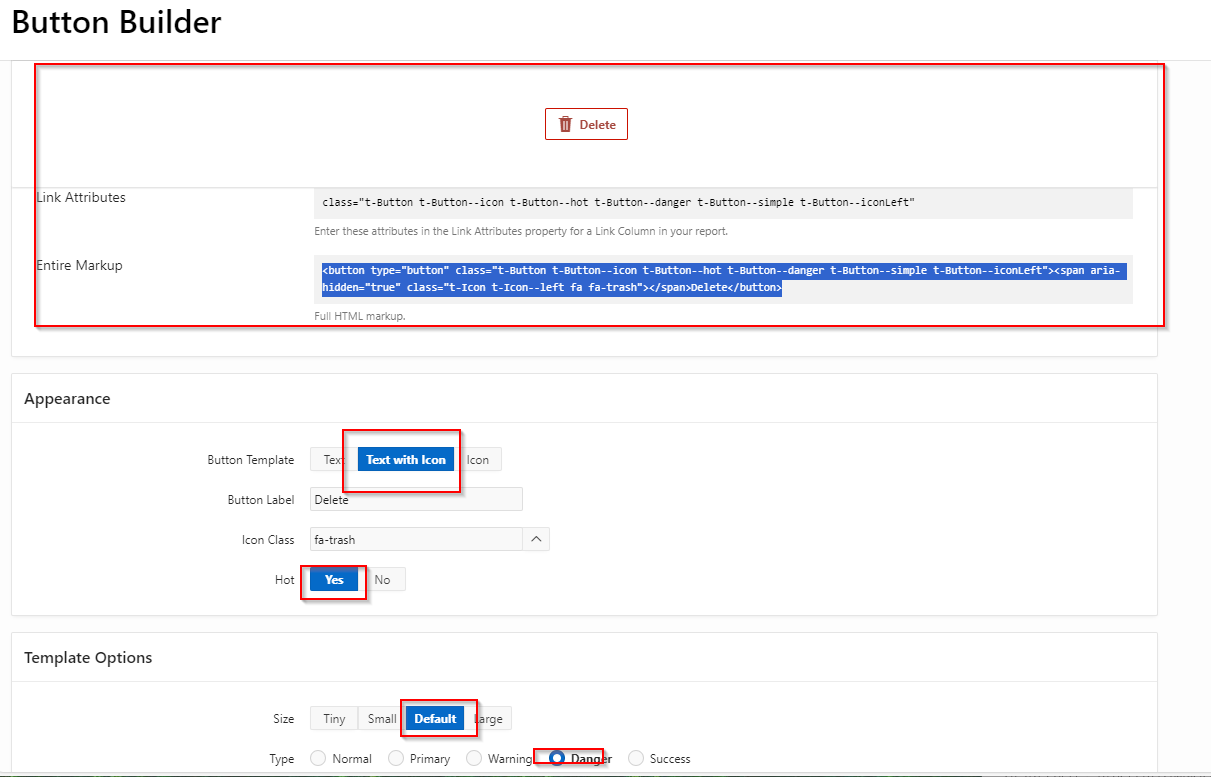
Task: Focus the Button Label input field
Action: (x=416, y=499)
